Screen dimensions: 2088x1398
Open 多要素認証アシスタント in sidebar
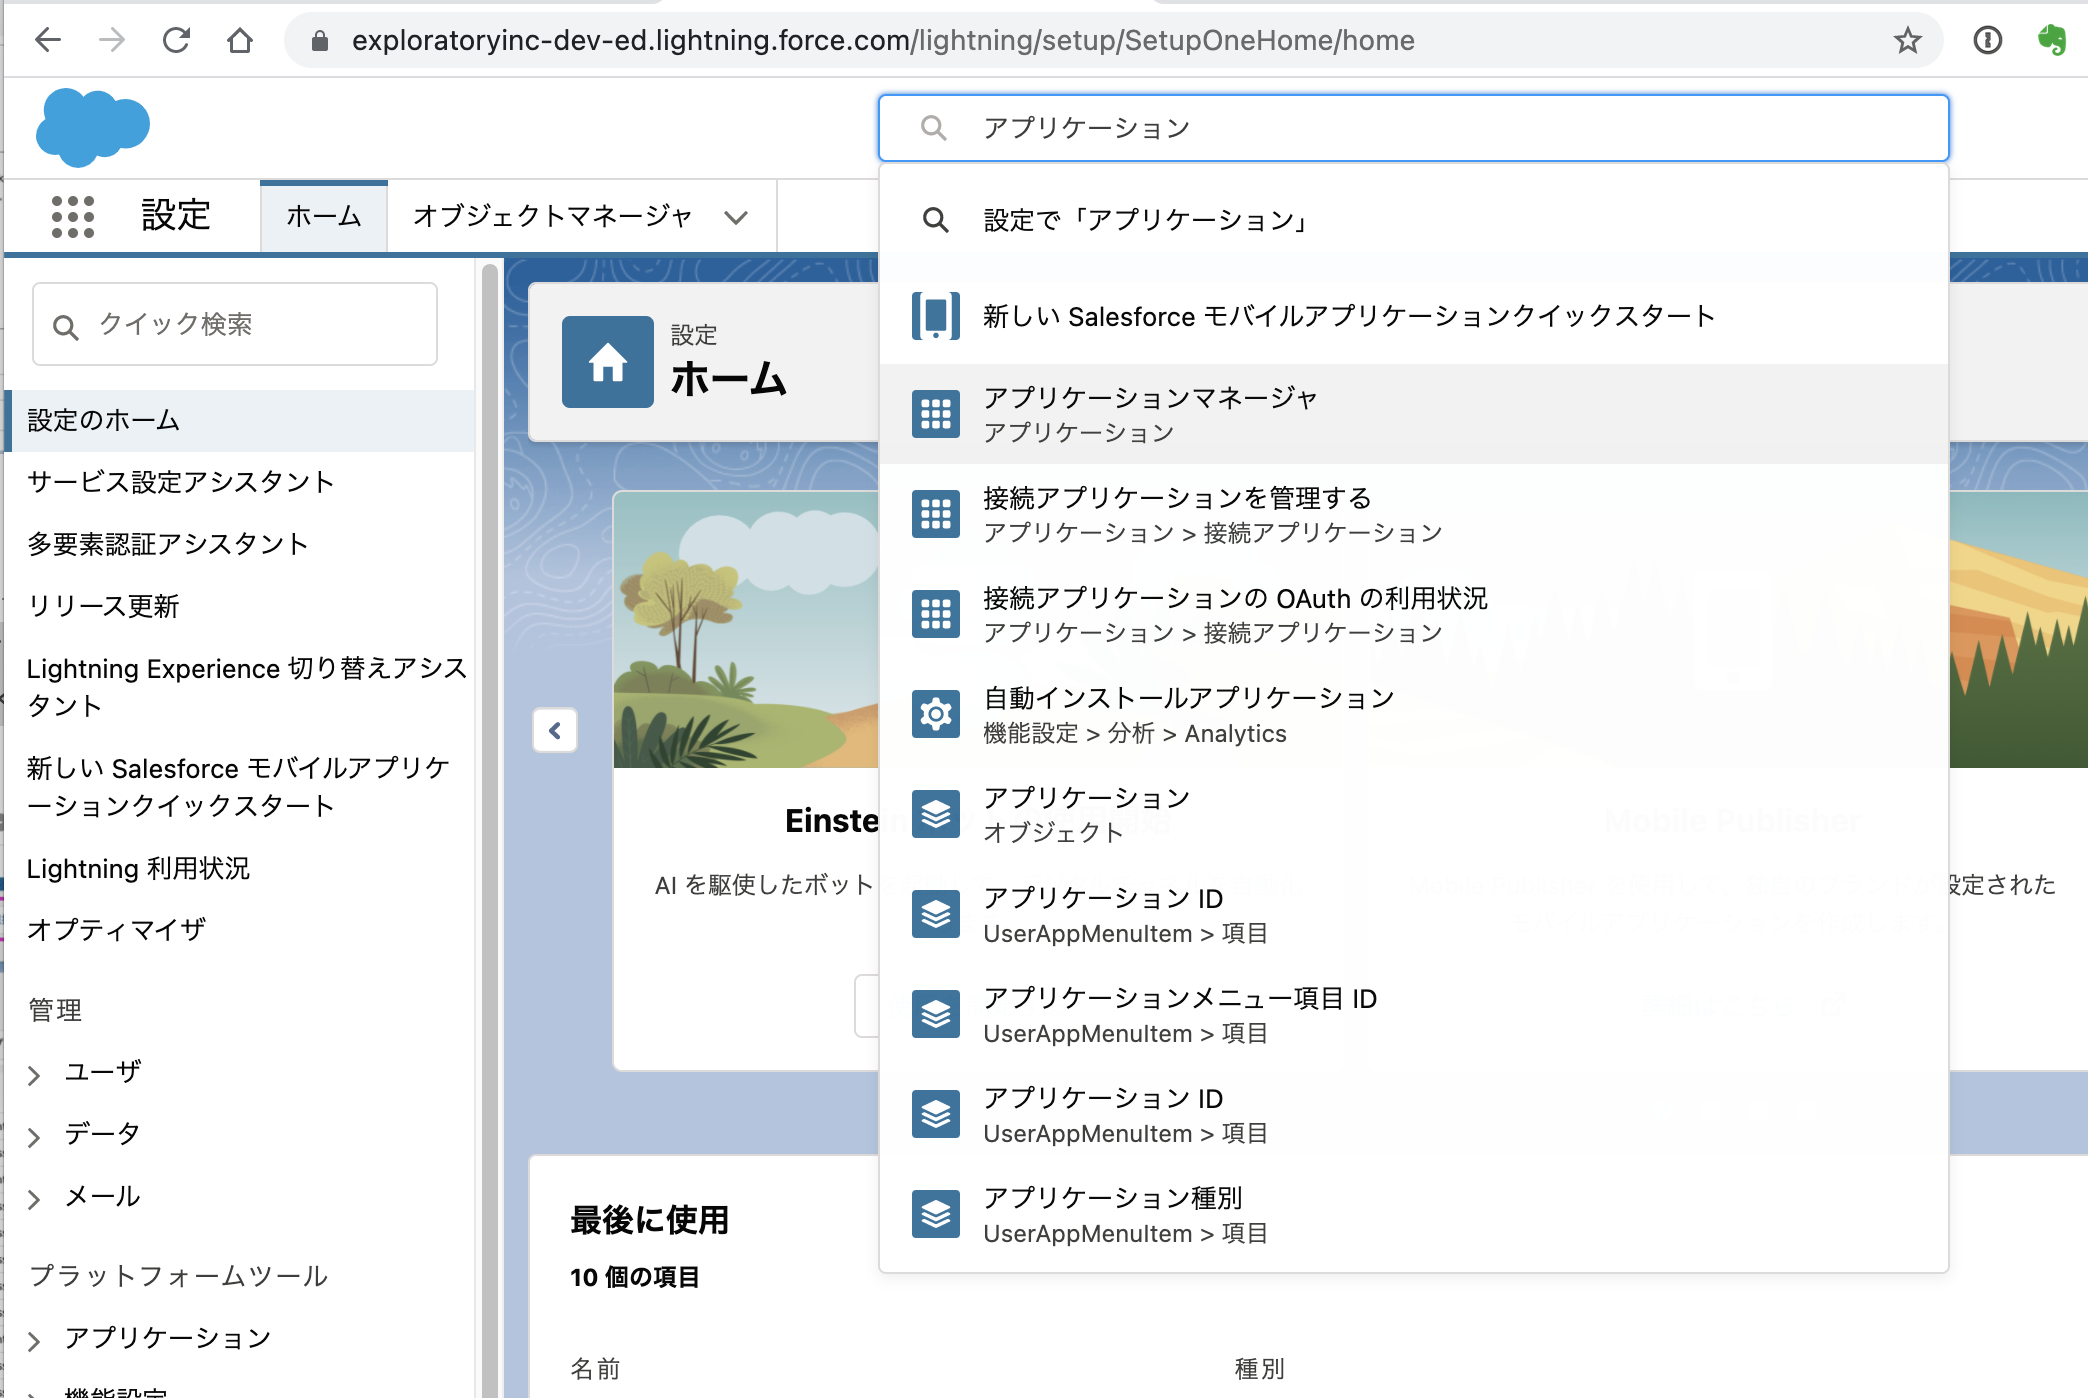(x=168, y=544)
